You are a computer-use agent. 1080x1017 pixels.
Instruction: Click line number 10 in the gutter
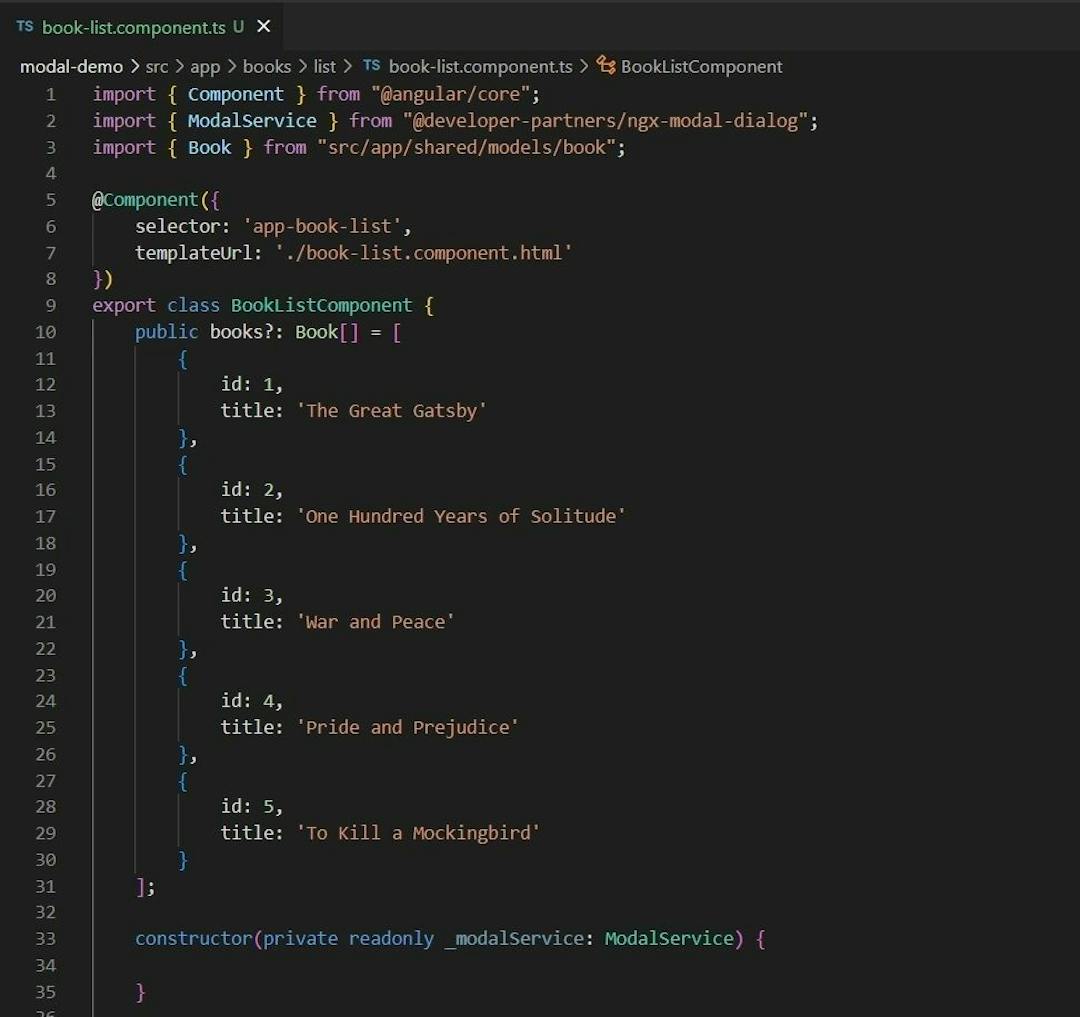(46, 332)
